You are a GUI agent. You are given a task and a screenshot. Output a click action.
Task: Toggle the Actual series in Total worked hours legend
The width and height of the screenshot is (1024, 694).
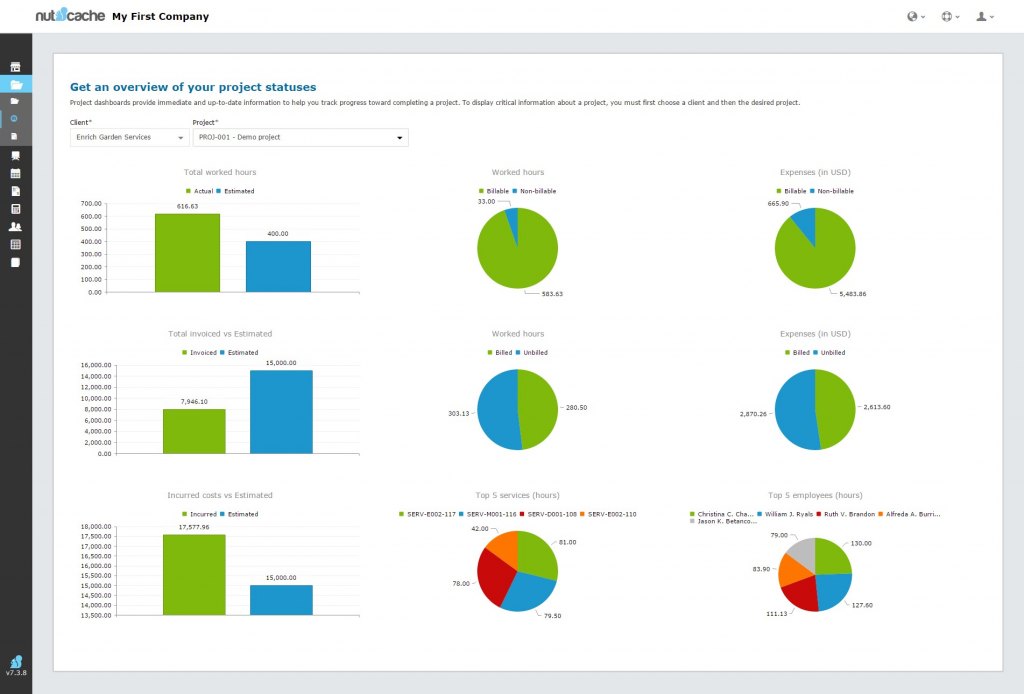(x=201, y=191)
